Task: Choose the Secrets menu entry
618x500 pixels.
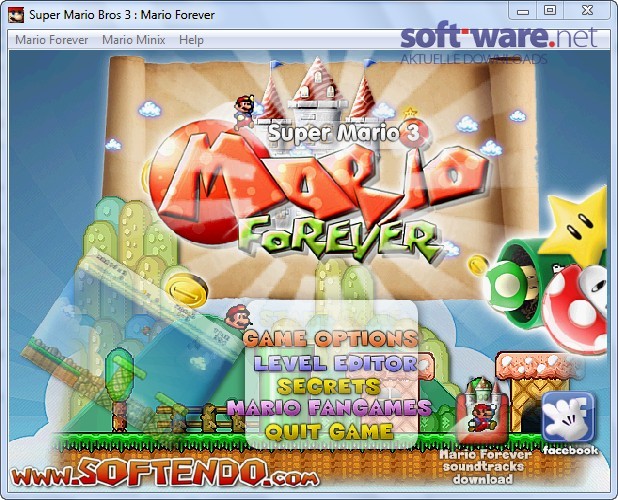Action: [x=329, y=386]
